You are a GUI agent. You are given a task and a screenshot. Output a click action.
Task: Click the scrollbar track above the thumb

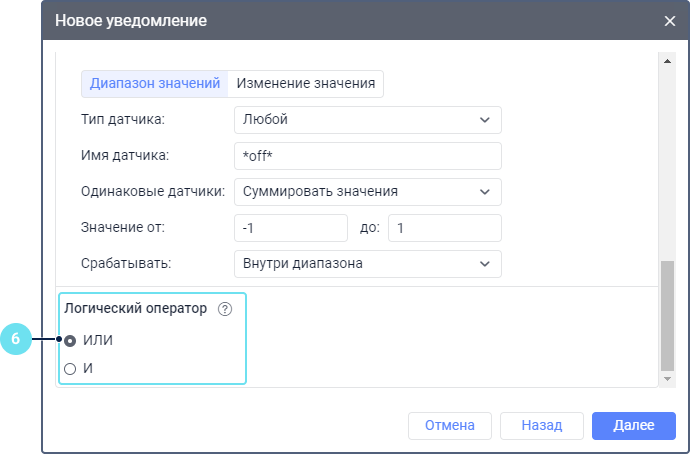pos(668,160)
